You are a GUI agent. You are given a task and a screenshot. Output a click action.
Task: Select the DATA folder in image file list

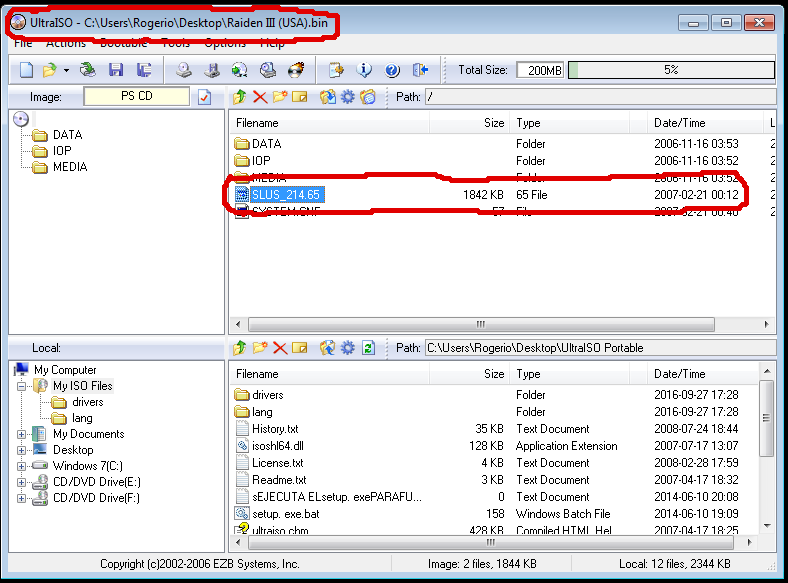click(266, 144)
